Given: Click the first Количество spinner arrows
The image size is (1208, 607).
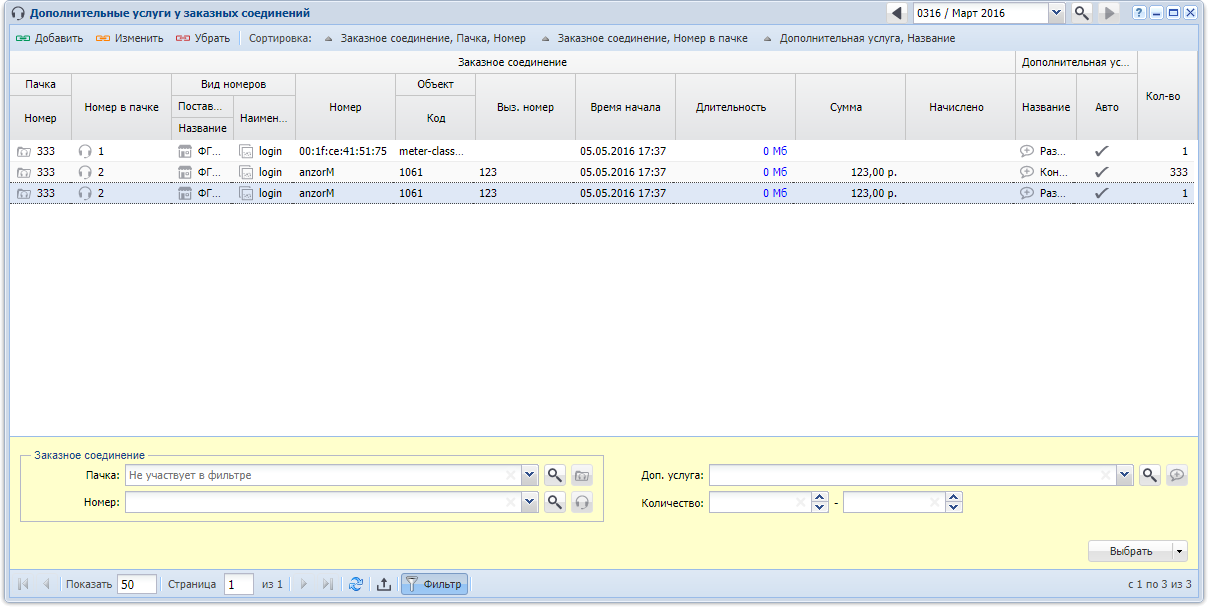Looking at the screenshot, I should click(820, 502).
